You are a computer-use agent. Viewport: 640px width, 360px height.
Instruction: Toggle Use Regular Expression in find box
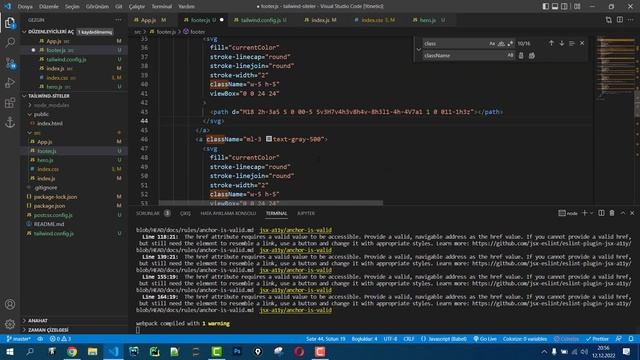pos(510,43)
